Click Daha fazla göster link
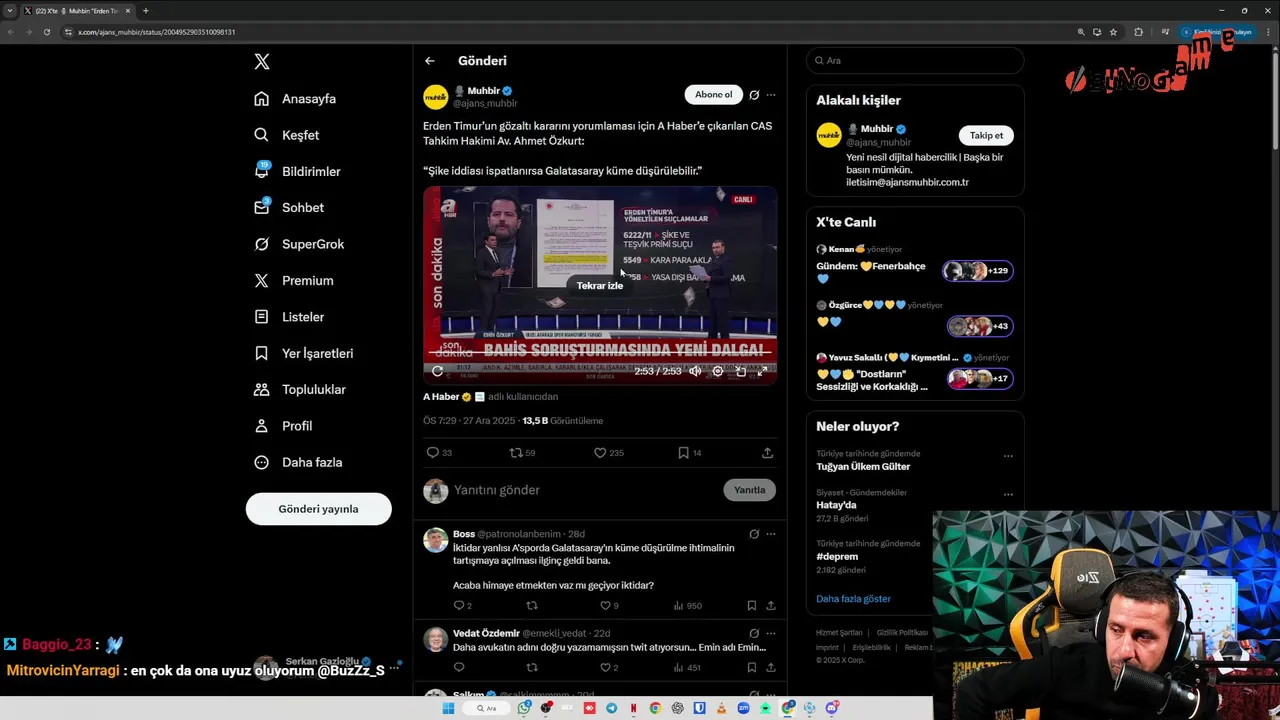 click(853, 599)
